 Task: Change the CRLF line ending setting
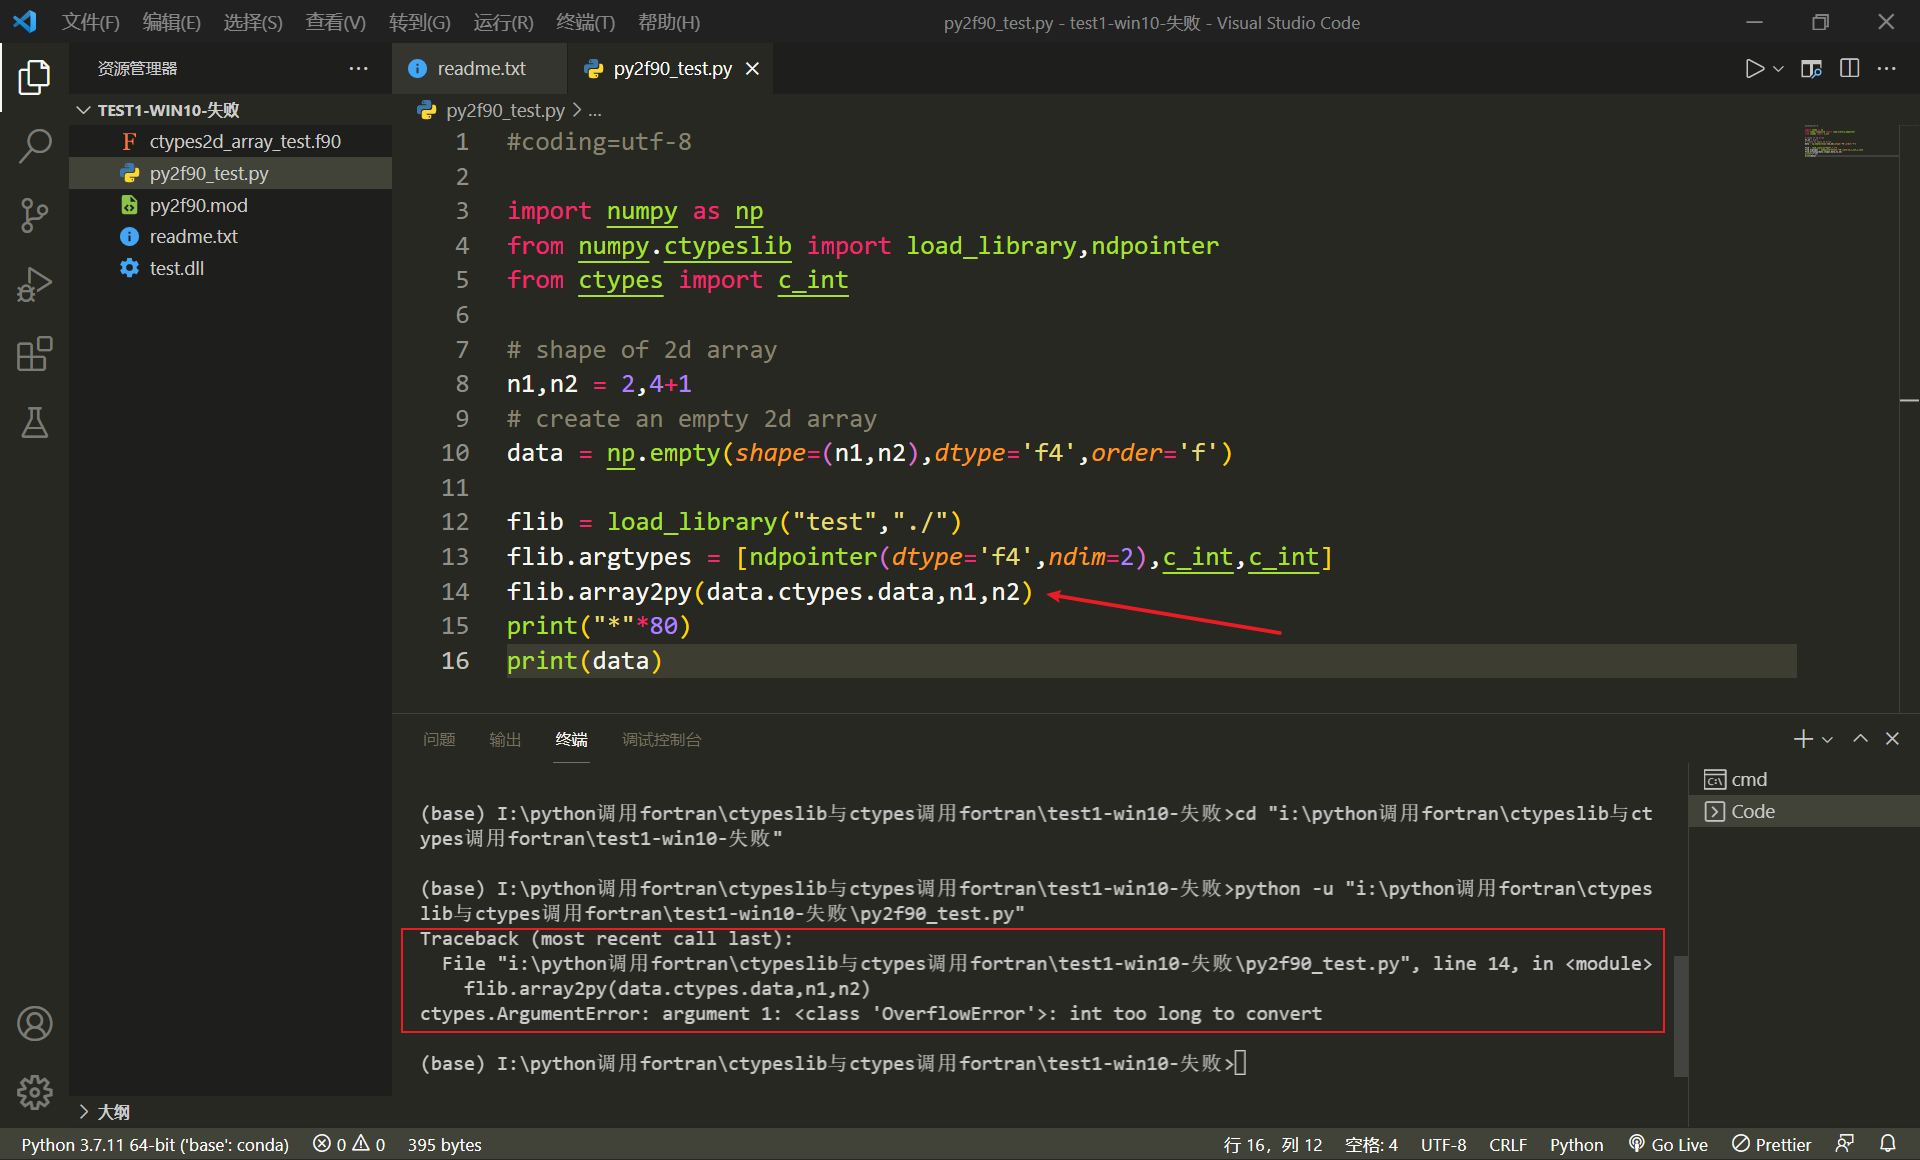pos(1507,1144)
